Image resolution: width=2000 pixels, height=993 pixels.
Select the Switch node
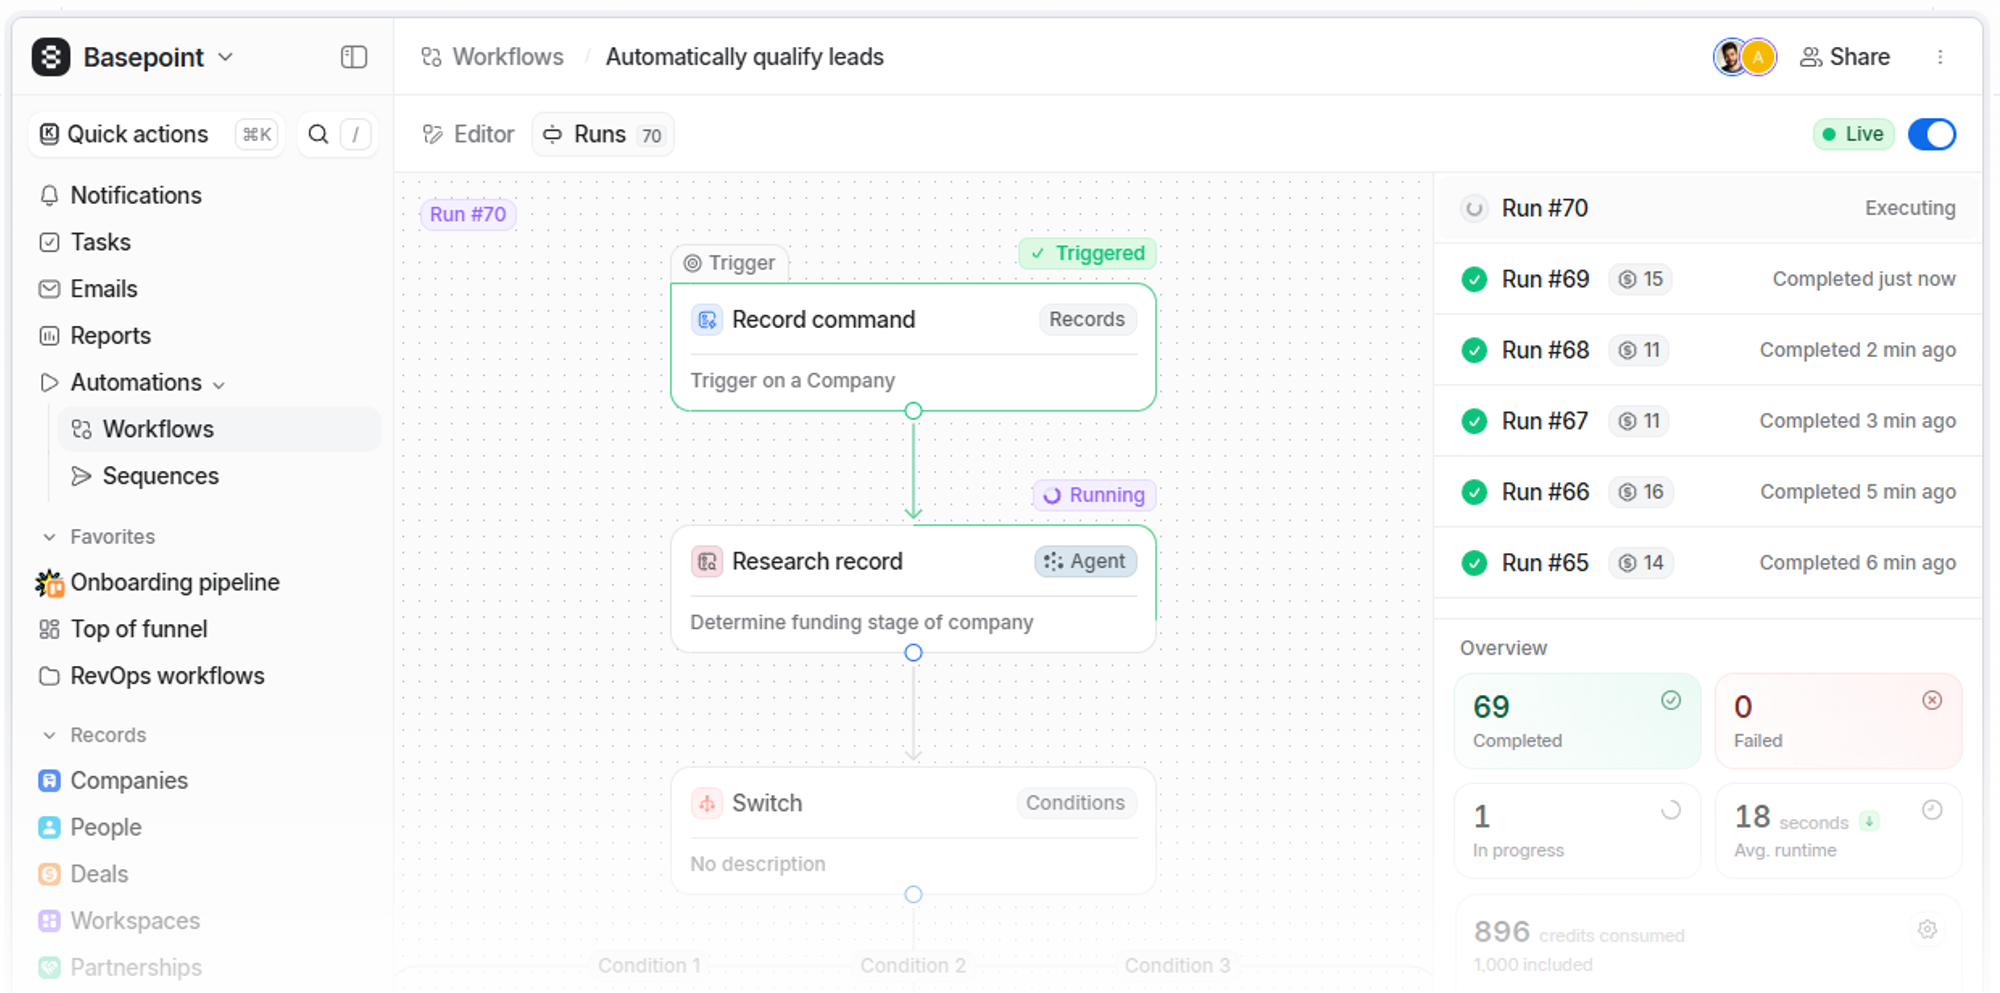point(913,831)
